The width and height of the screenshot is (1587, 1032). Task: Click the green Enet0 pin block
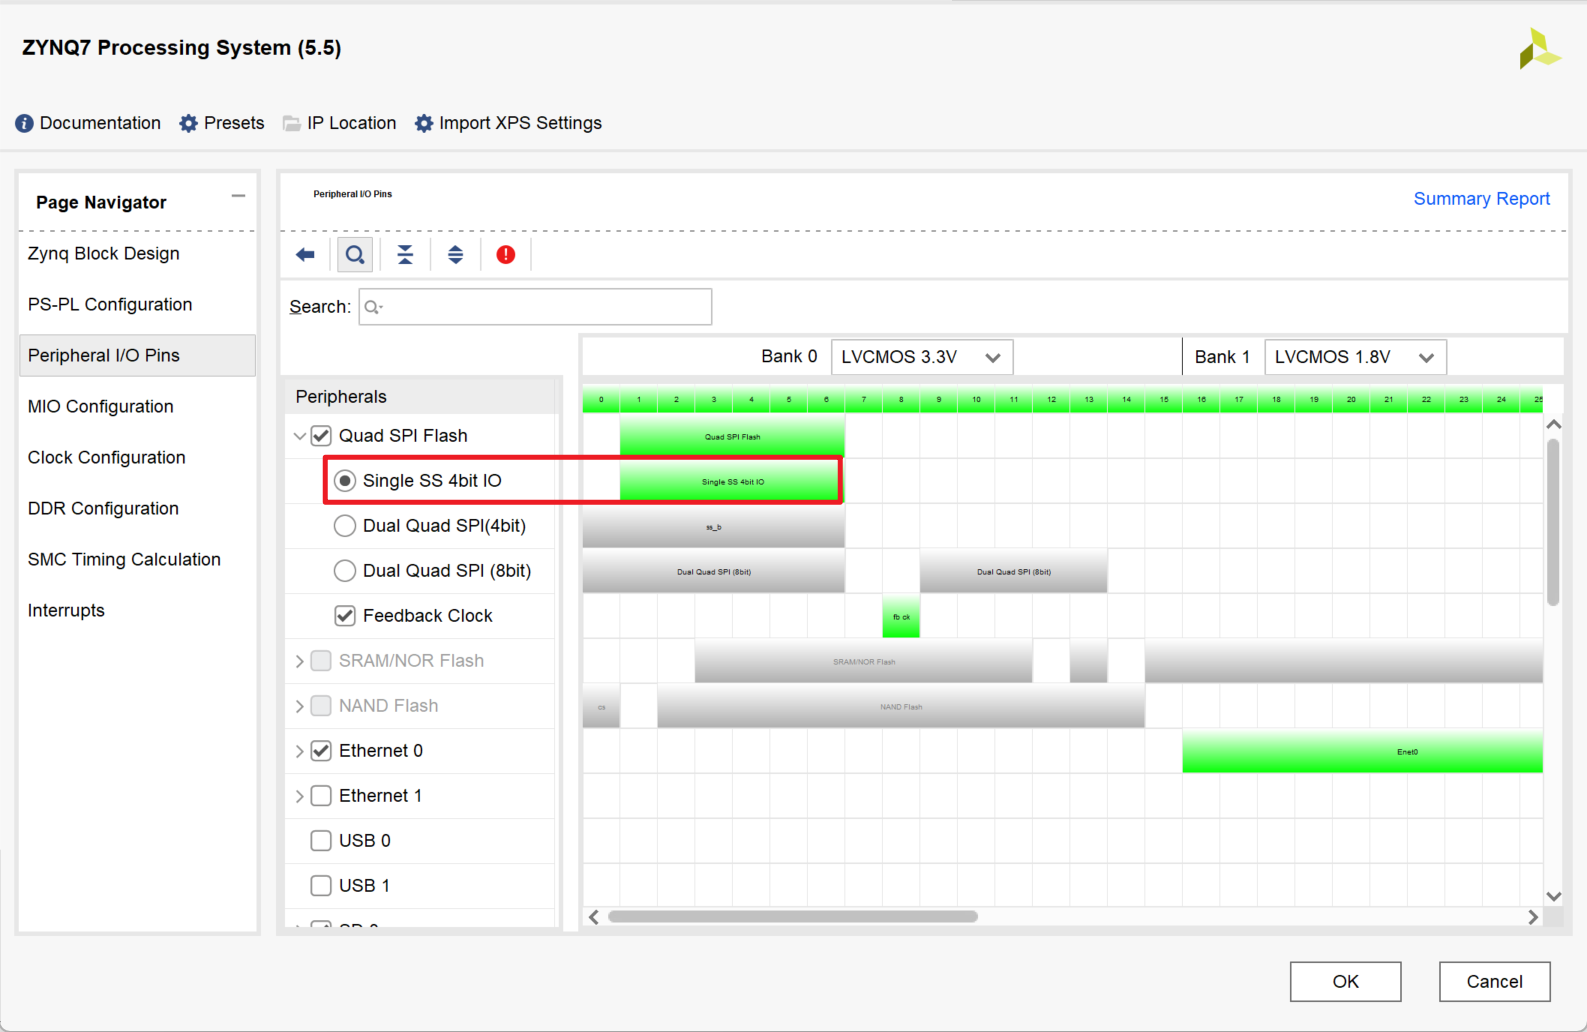(1362, 751)
